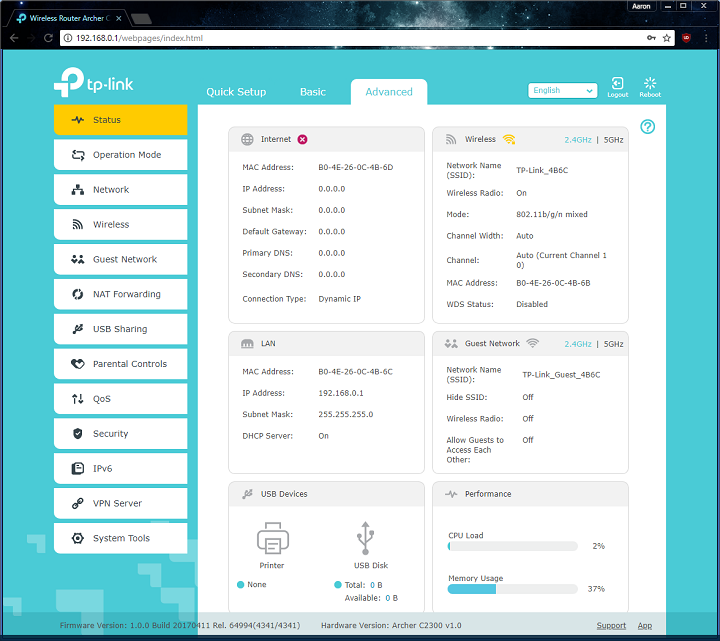
Task: Click the Reboot icon
Action: tap(650, 86)
